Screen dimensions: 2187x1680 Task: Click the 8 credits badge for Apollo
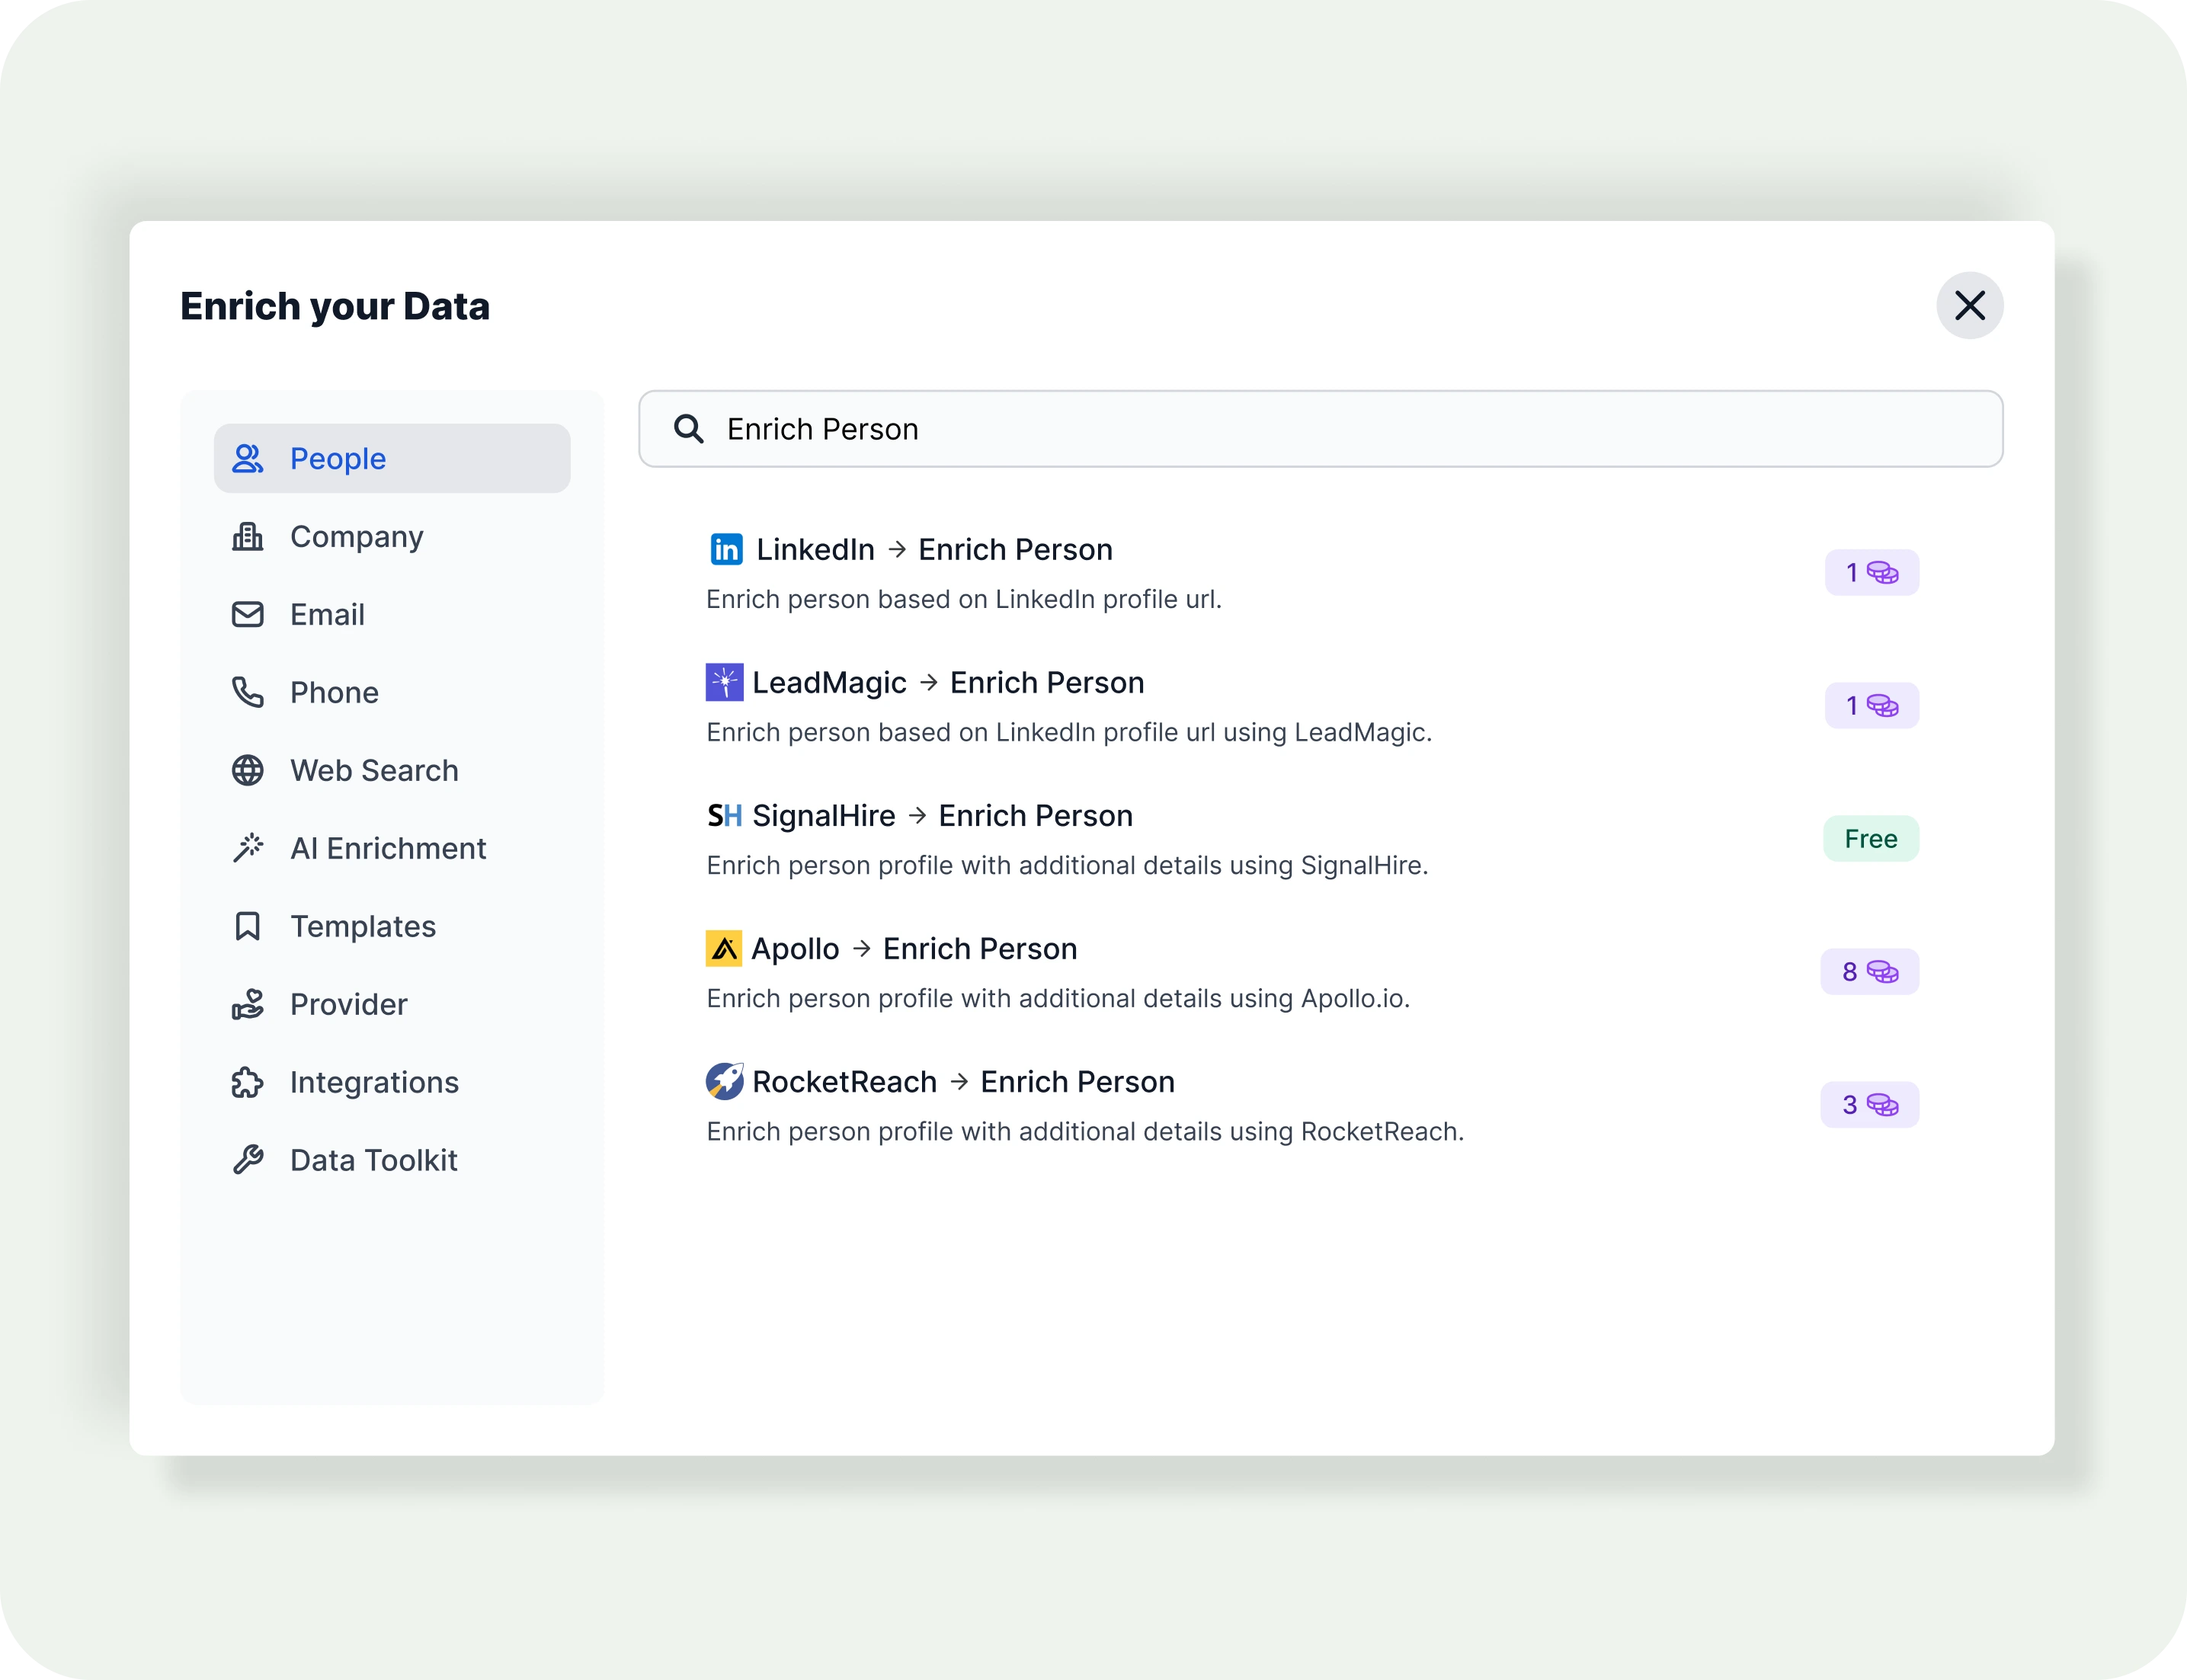[1868, 972]
